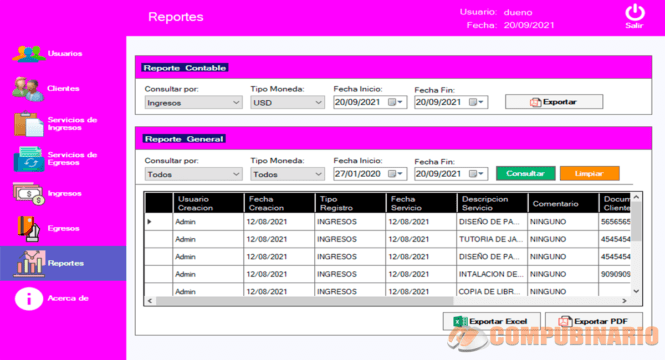The height and width of the screenshot is (360, 665).
Task: Go to Ingresos menu label
Action: tap(64, 193)
